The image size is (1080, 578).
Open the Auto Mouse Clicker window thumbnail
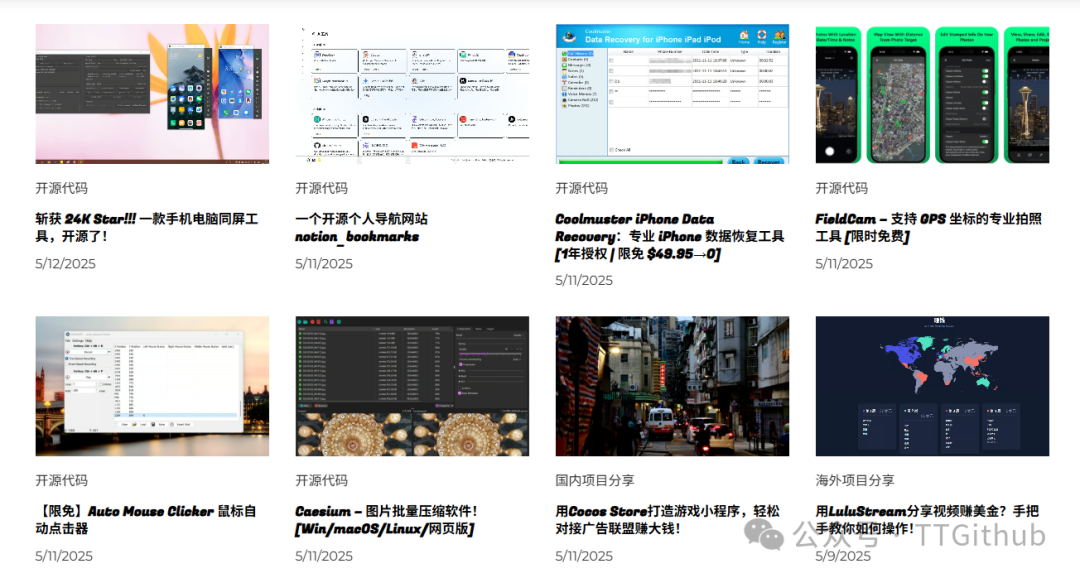click(x=152, y=386)
